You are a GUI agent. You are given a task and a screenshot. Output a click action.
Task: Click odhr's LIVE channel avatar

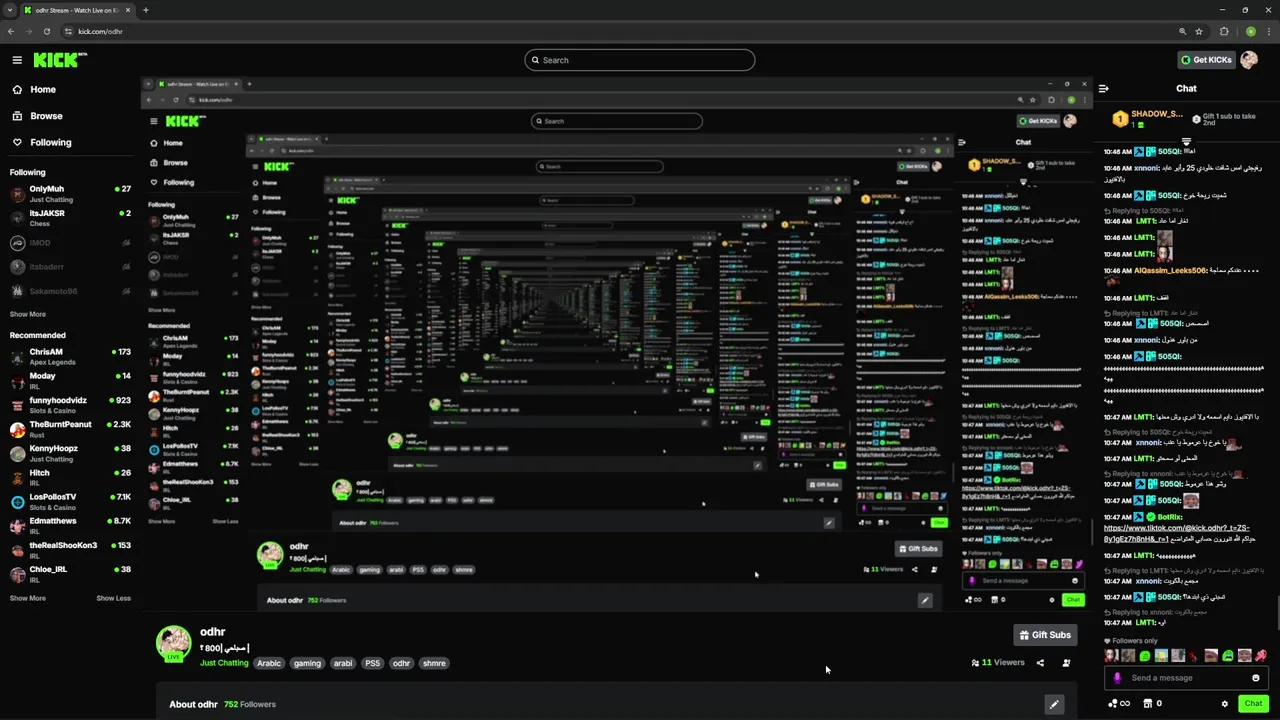tap(174, 644)
